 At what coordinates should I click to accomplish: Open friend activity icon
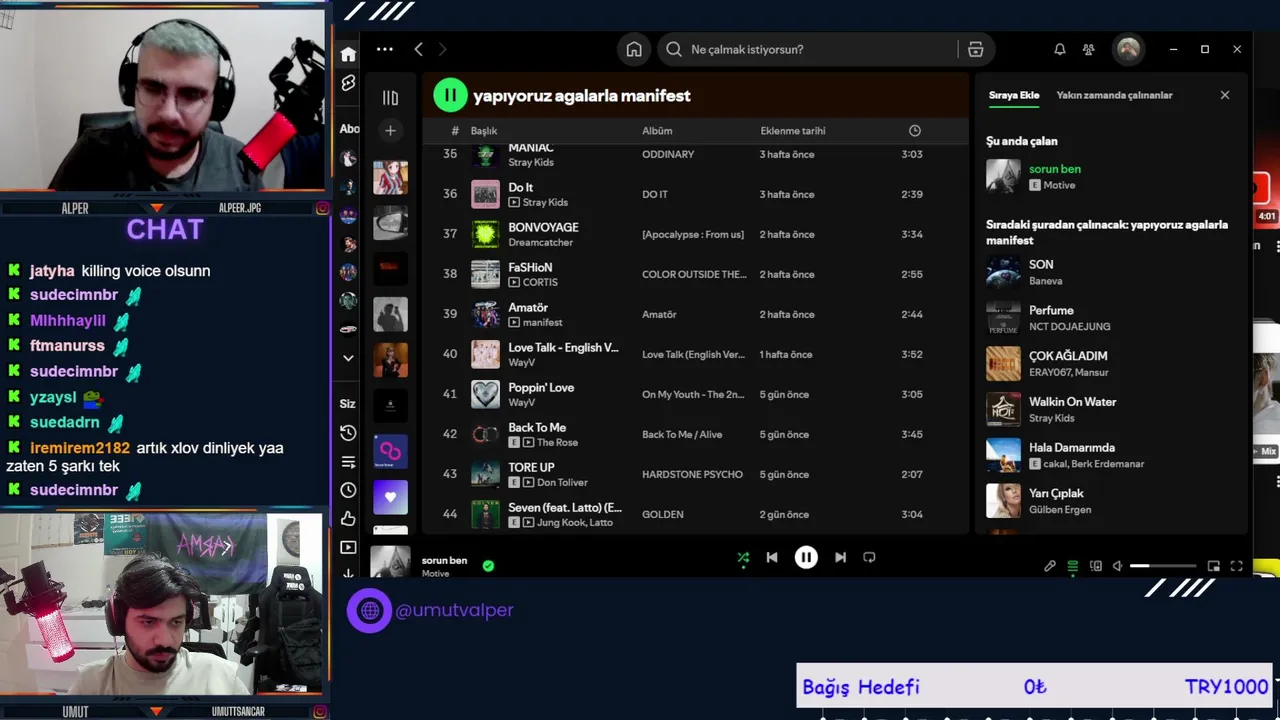pos(1089,49)
